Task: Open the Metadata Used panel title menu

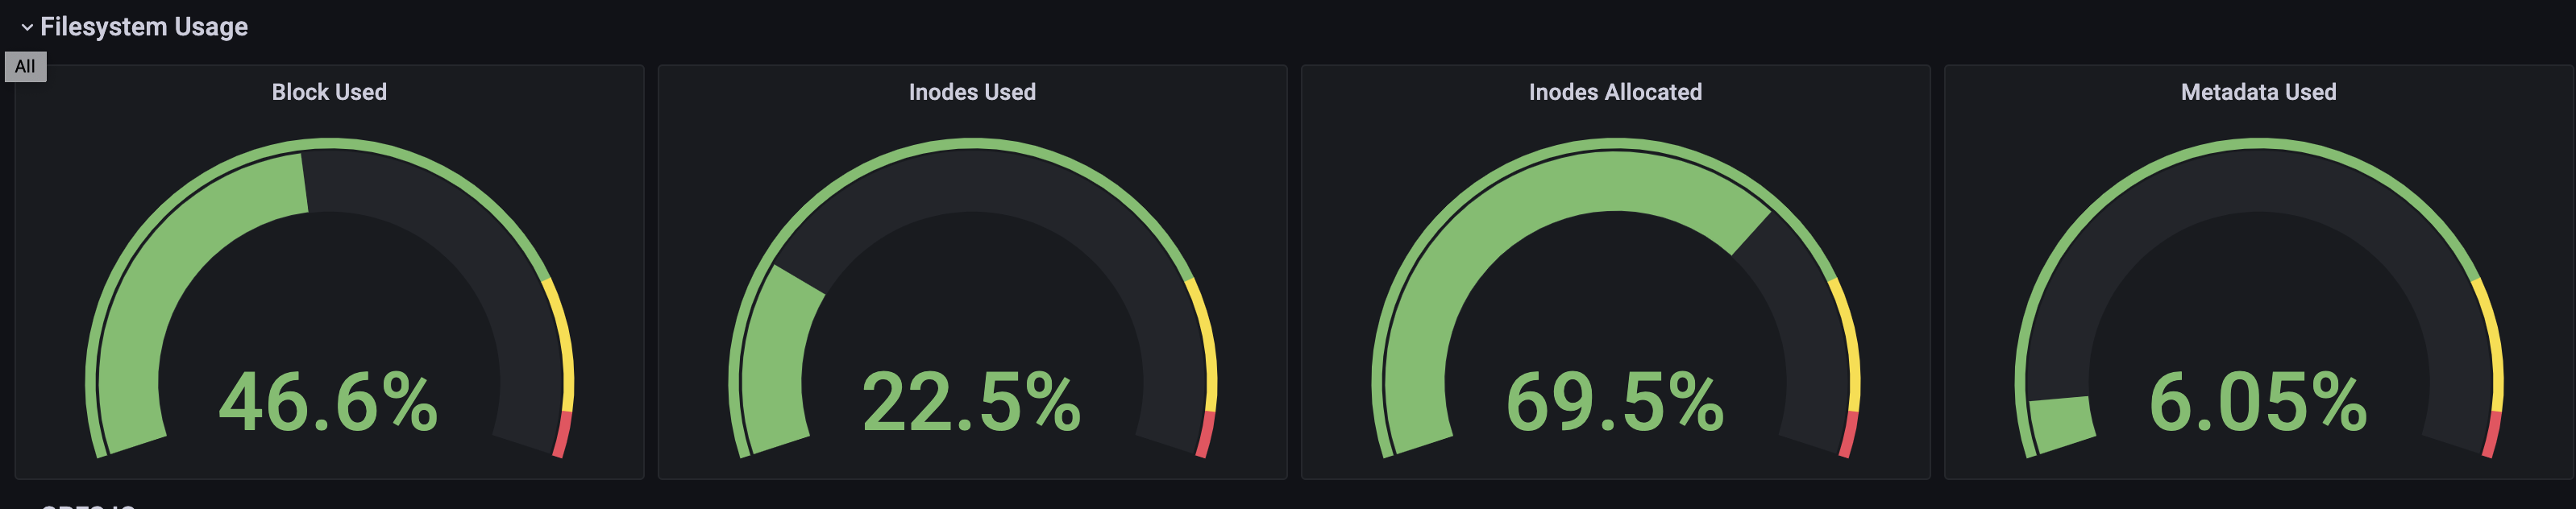Action: 2258,92
